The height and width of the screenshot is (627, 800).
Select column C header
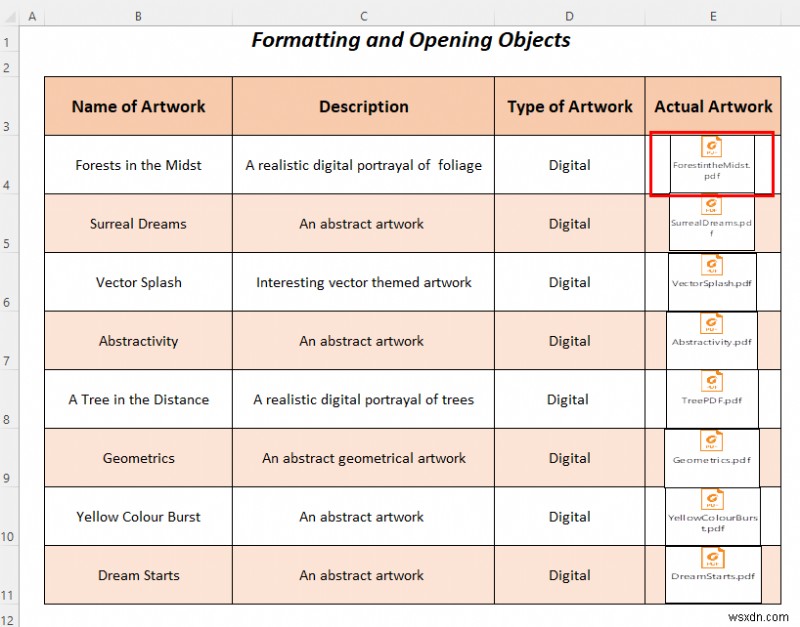point(363,16)
